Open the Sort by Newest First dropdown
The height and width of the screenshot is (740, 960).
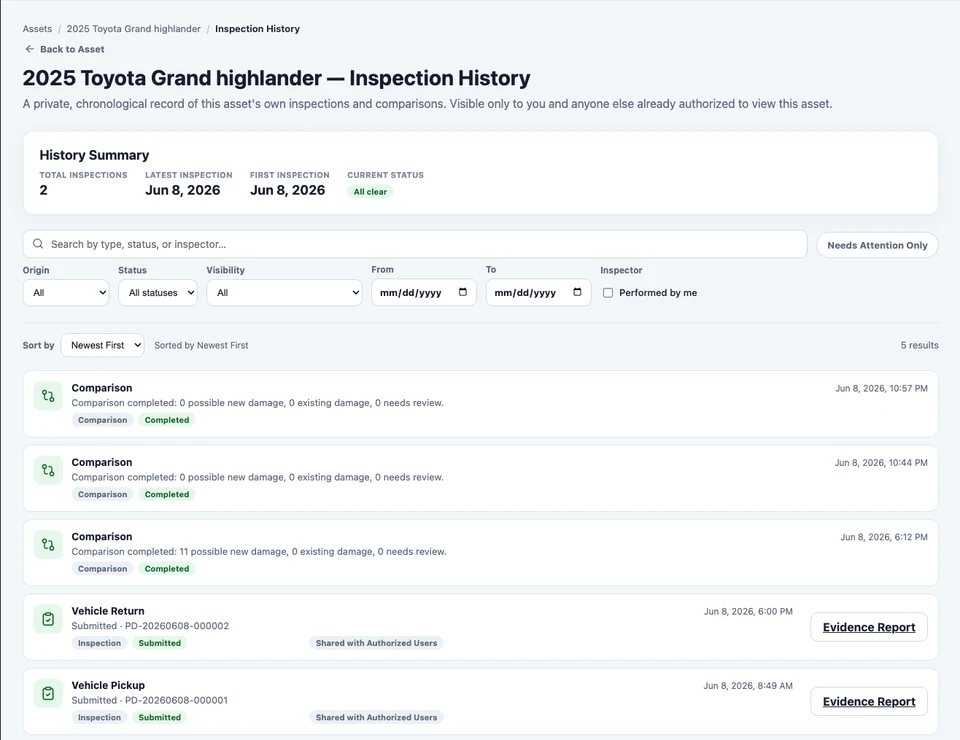pos(103,345)
